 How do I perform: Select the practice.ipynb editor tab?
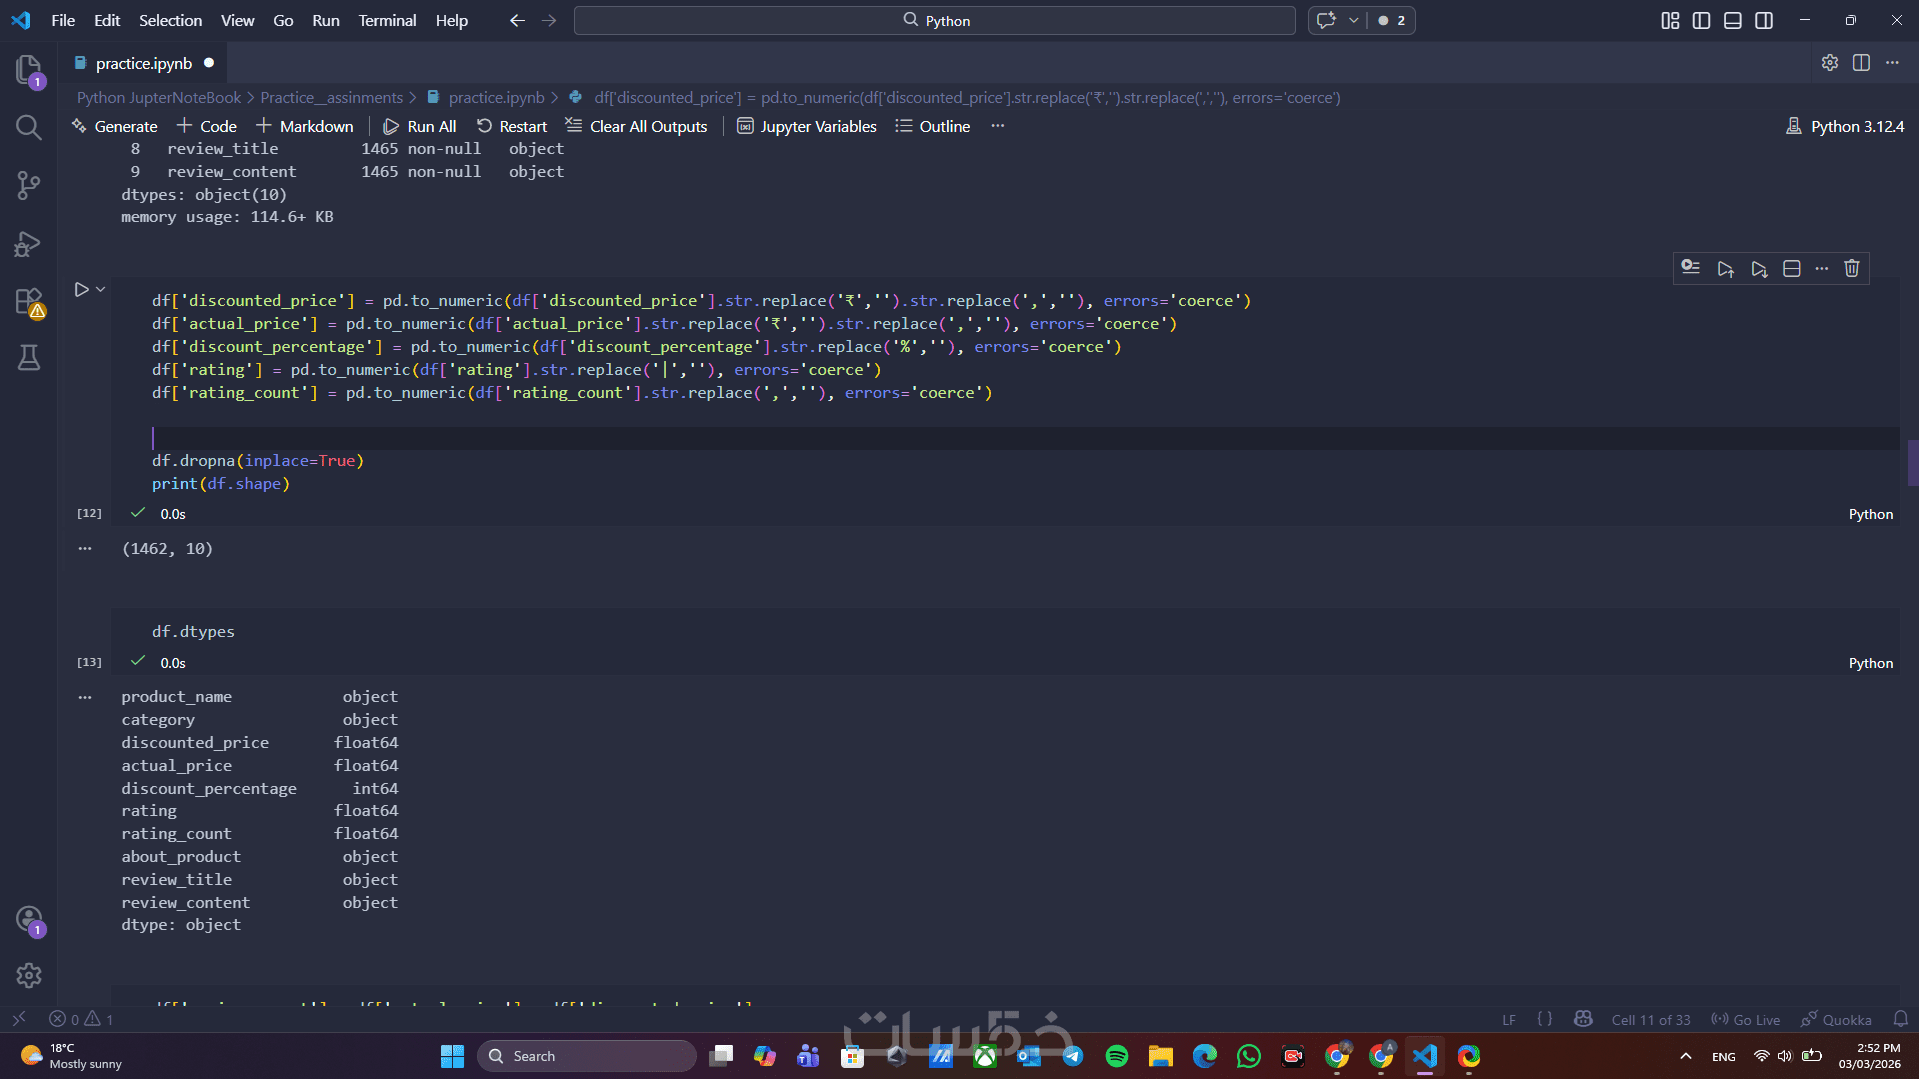pos(143,63)
